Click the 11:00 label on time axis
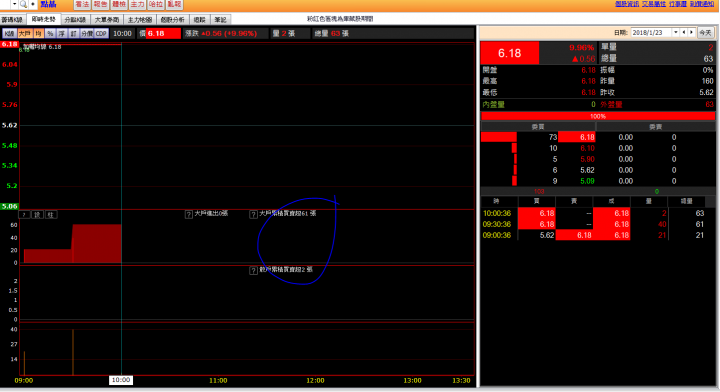 click(x=218, y=381)
